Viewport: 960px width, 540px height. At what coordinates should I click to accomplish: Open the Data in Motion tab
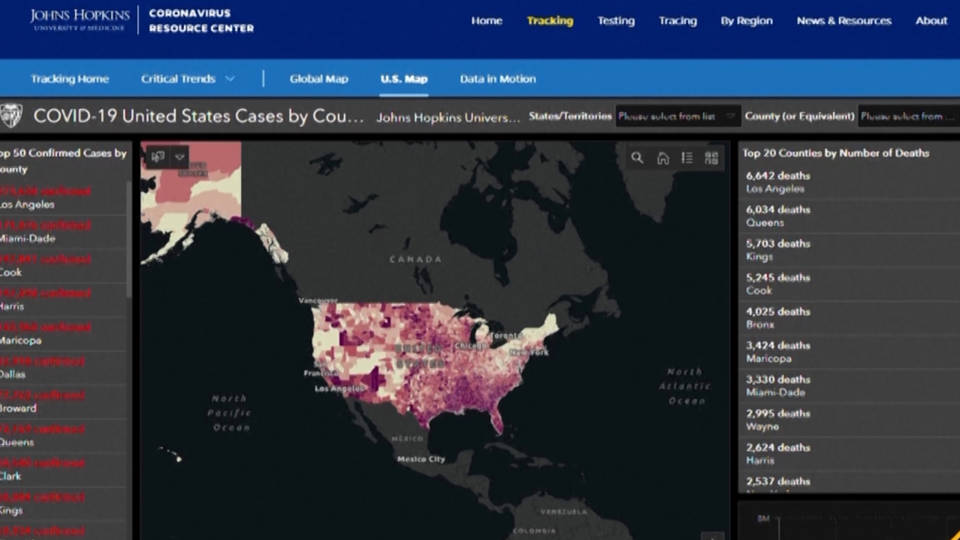498,78
